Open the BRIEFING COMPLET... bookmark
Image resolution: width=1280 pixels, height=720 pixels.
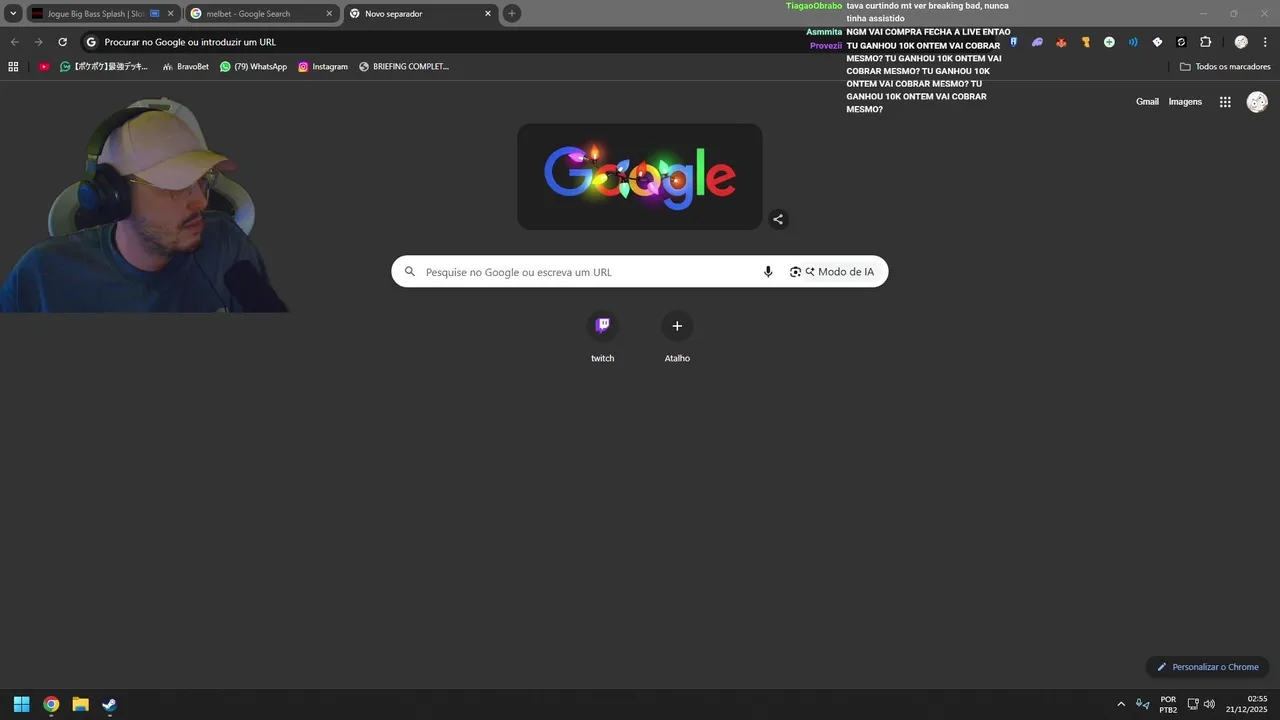pos(404,67)
